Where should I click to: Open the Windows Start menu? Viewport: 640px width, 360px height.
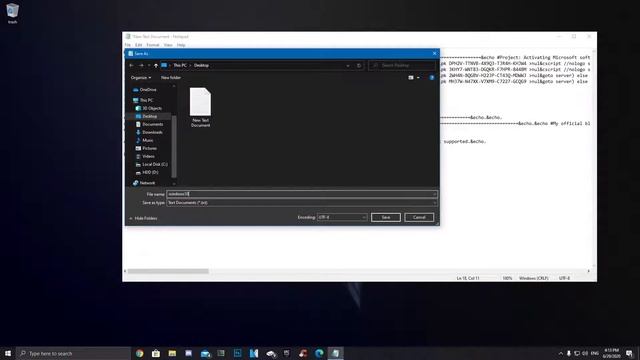pyautogui.click(x=8, y=353)
